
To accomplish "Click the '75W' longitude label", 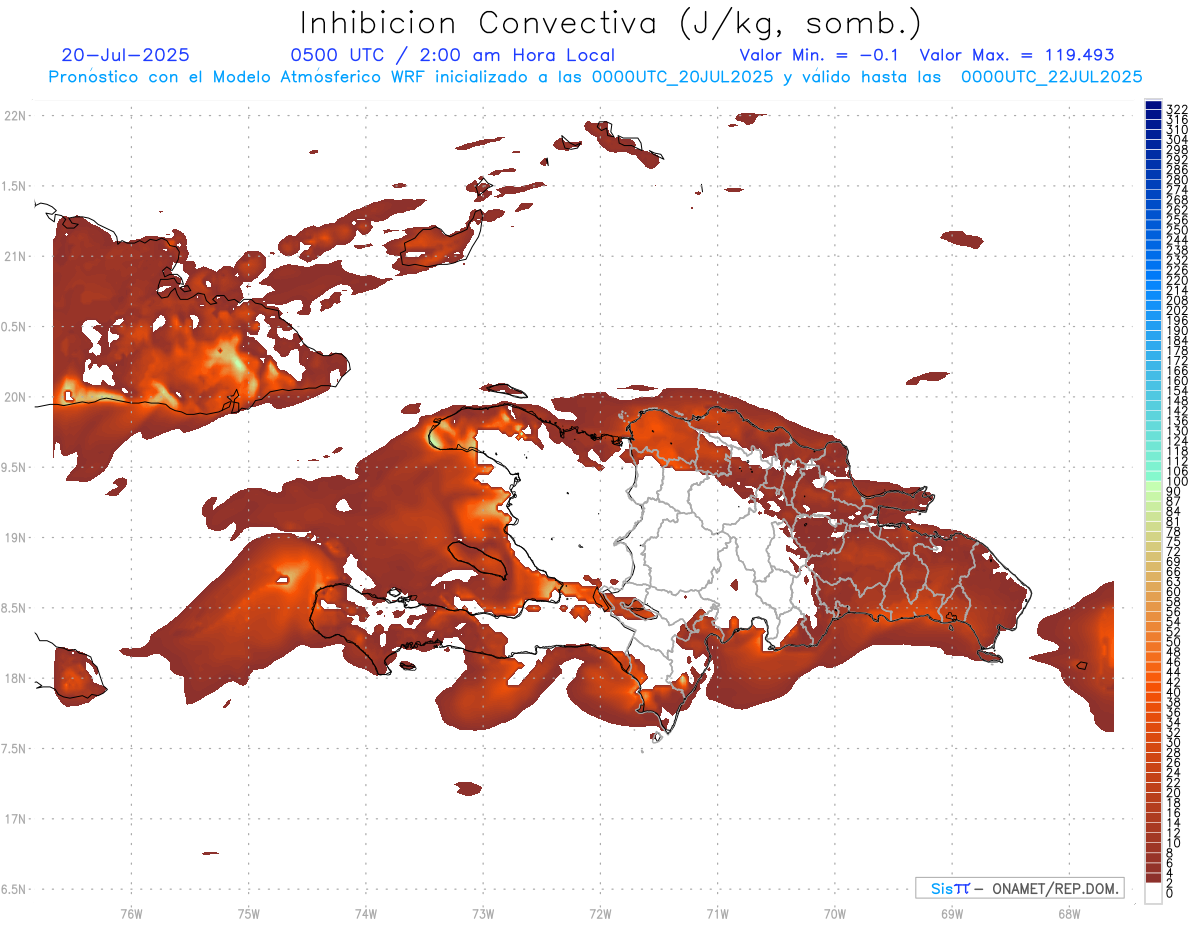I will pos(248,913).
